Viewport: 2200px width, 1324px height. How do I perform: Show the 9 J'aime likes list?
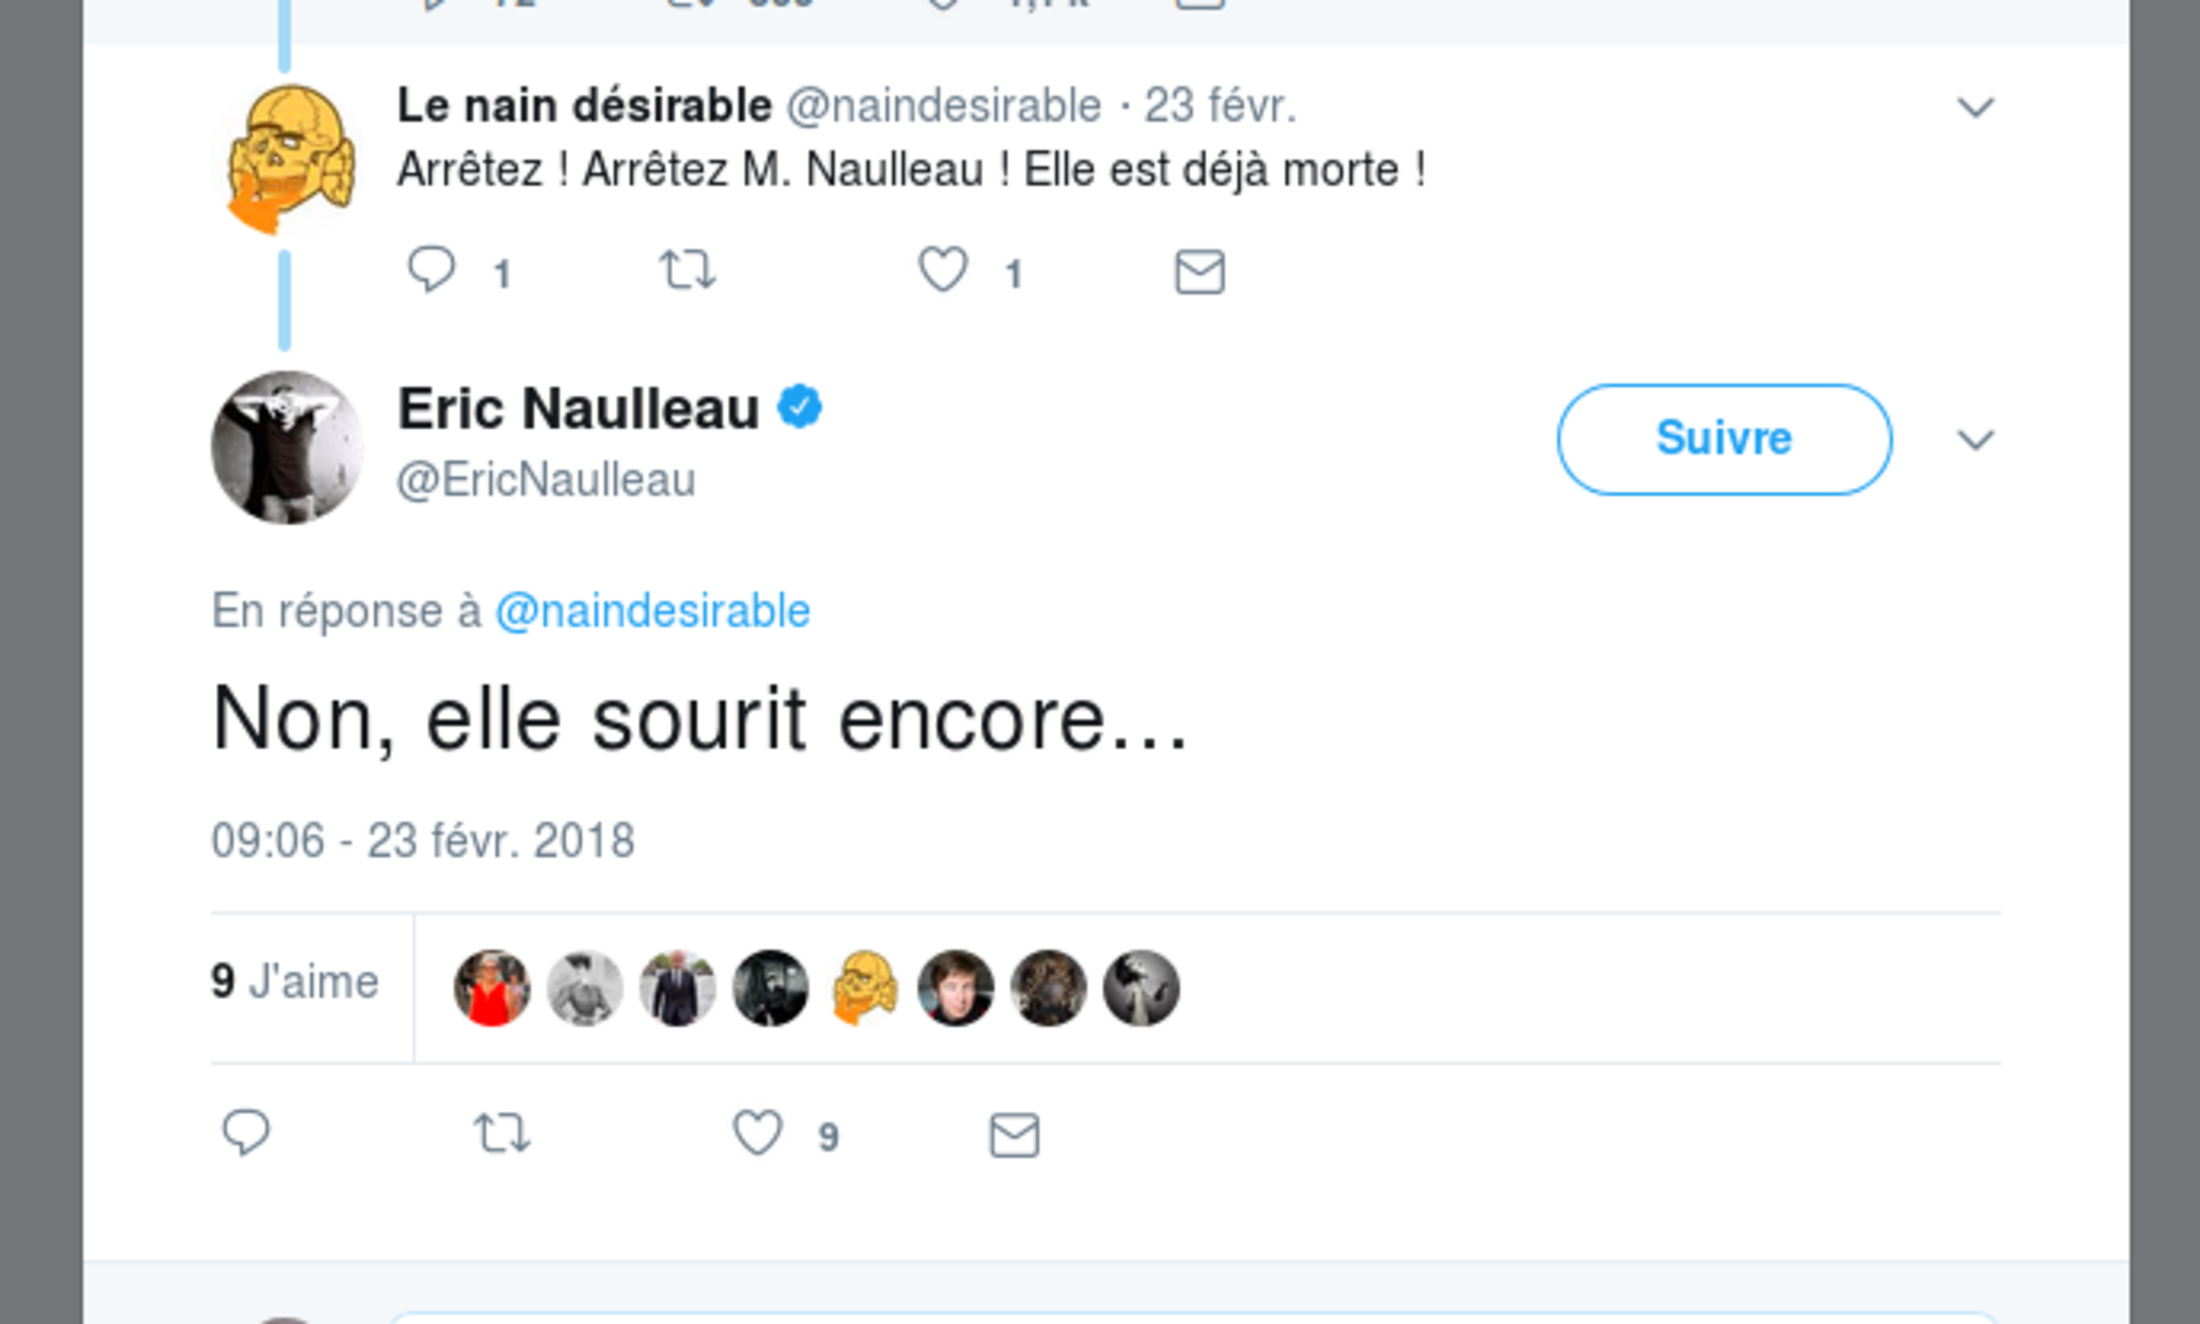[x=295, y=982]
